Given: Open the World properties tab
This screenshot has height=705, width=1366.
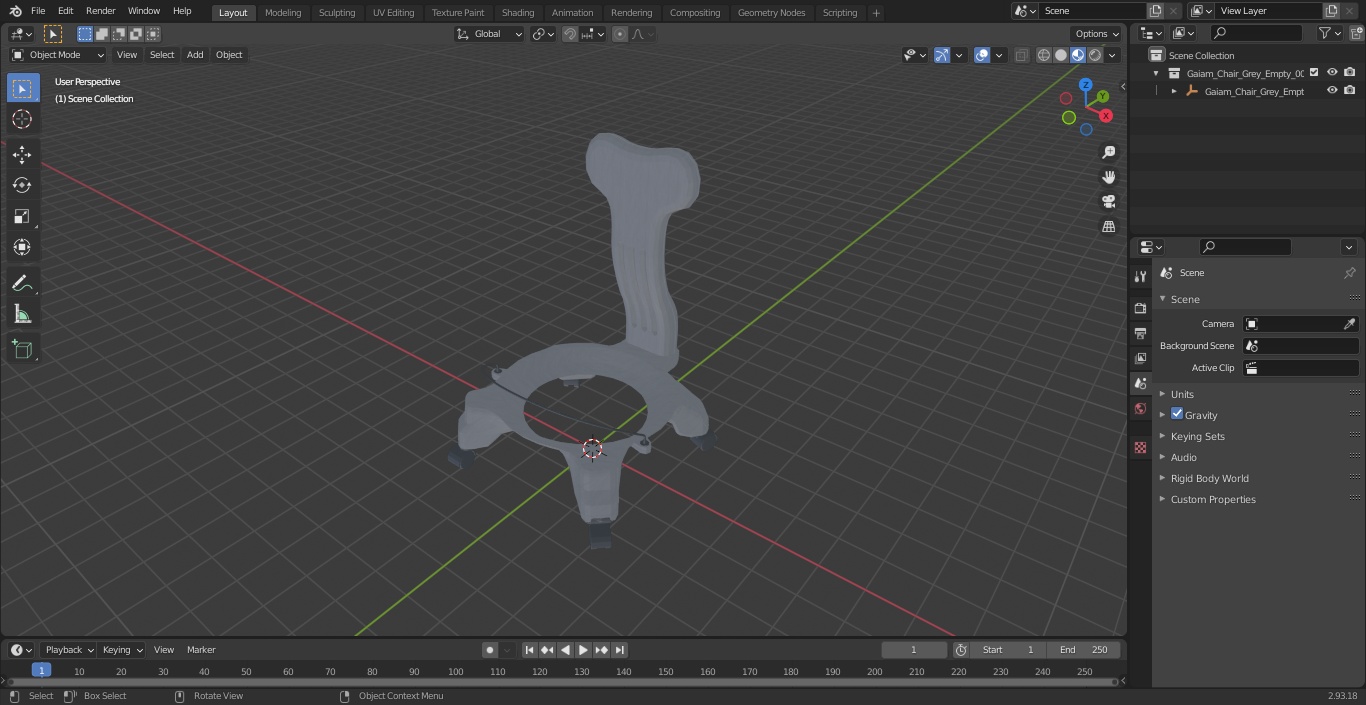Looking at the screenshot, I should click(1140, 409).
